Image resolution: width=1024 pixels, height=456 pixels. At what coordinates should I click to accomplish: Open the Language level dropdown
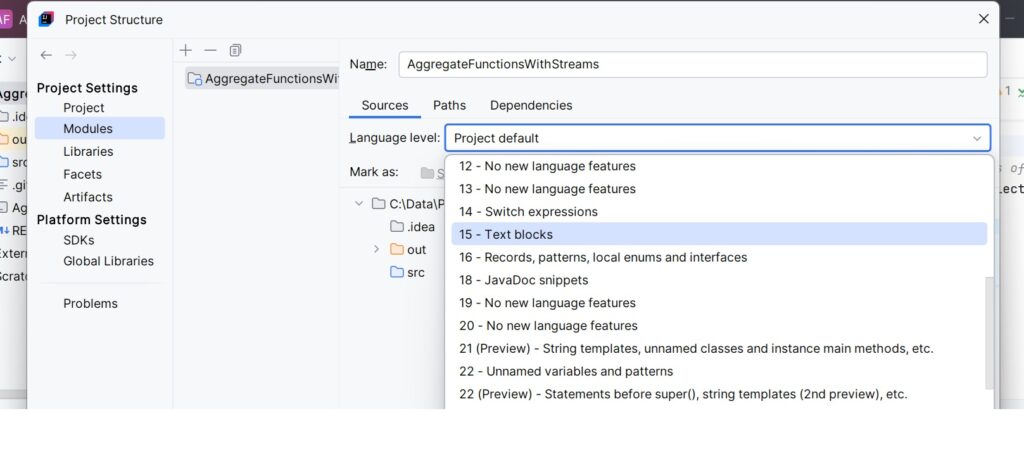717,138
